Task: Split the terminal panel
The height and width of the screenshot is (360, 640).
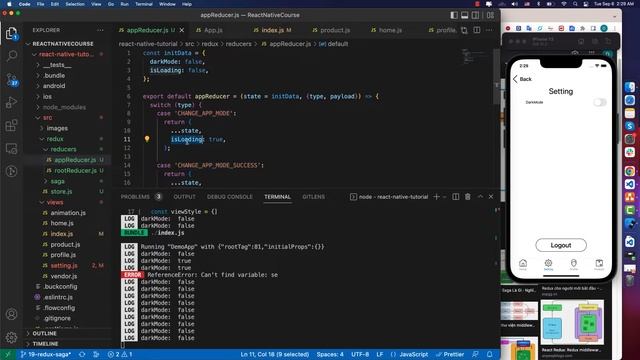Action: coord(456,197)
